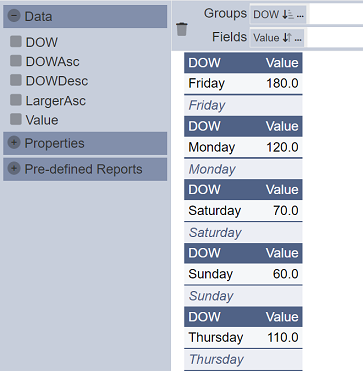This screenshot has height=371, width=363.
Task: Open ellipsis options on Value field chip
Action: [298, 39]
